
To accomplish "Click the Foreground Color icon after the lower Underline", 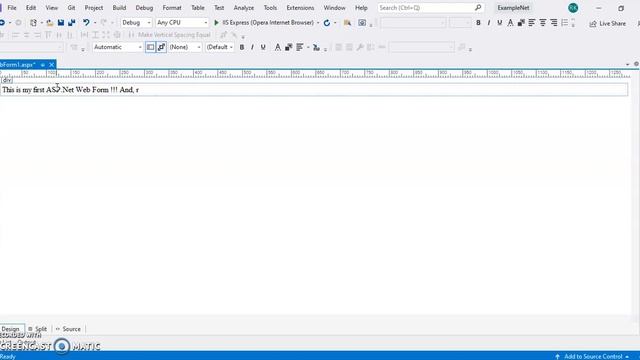I will tap(278, 47).
